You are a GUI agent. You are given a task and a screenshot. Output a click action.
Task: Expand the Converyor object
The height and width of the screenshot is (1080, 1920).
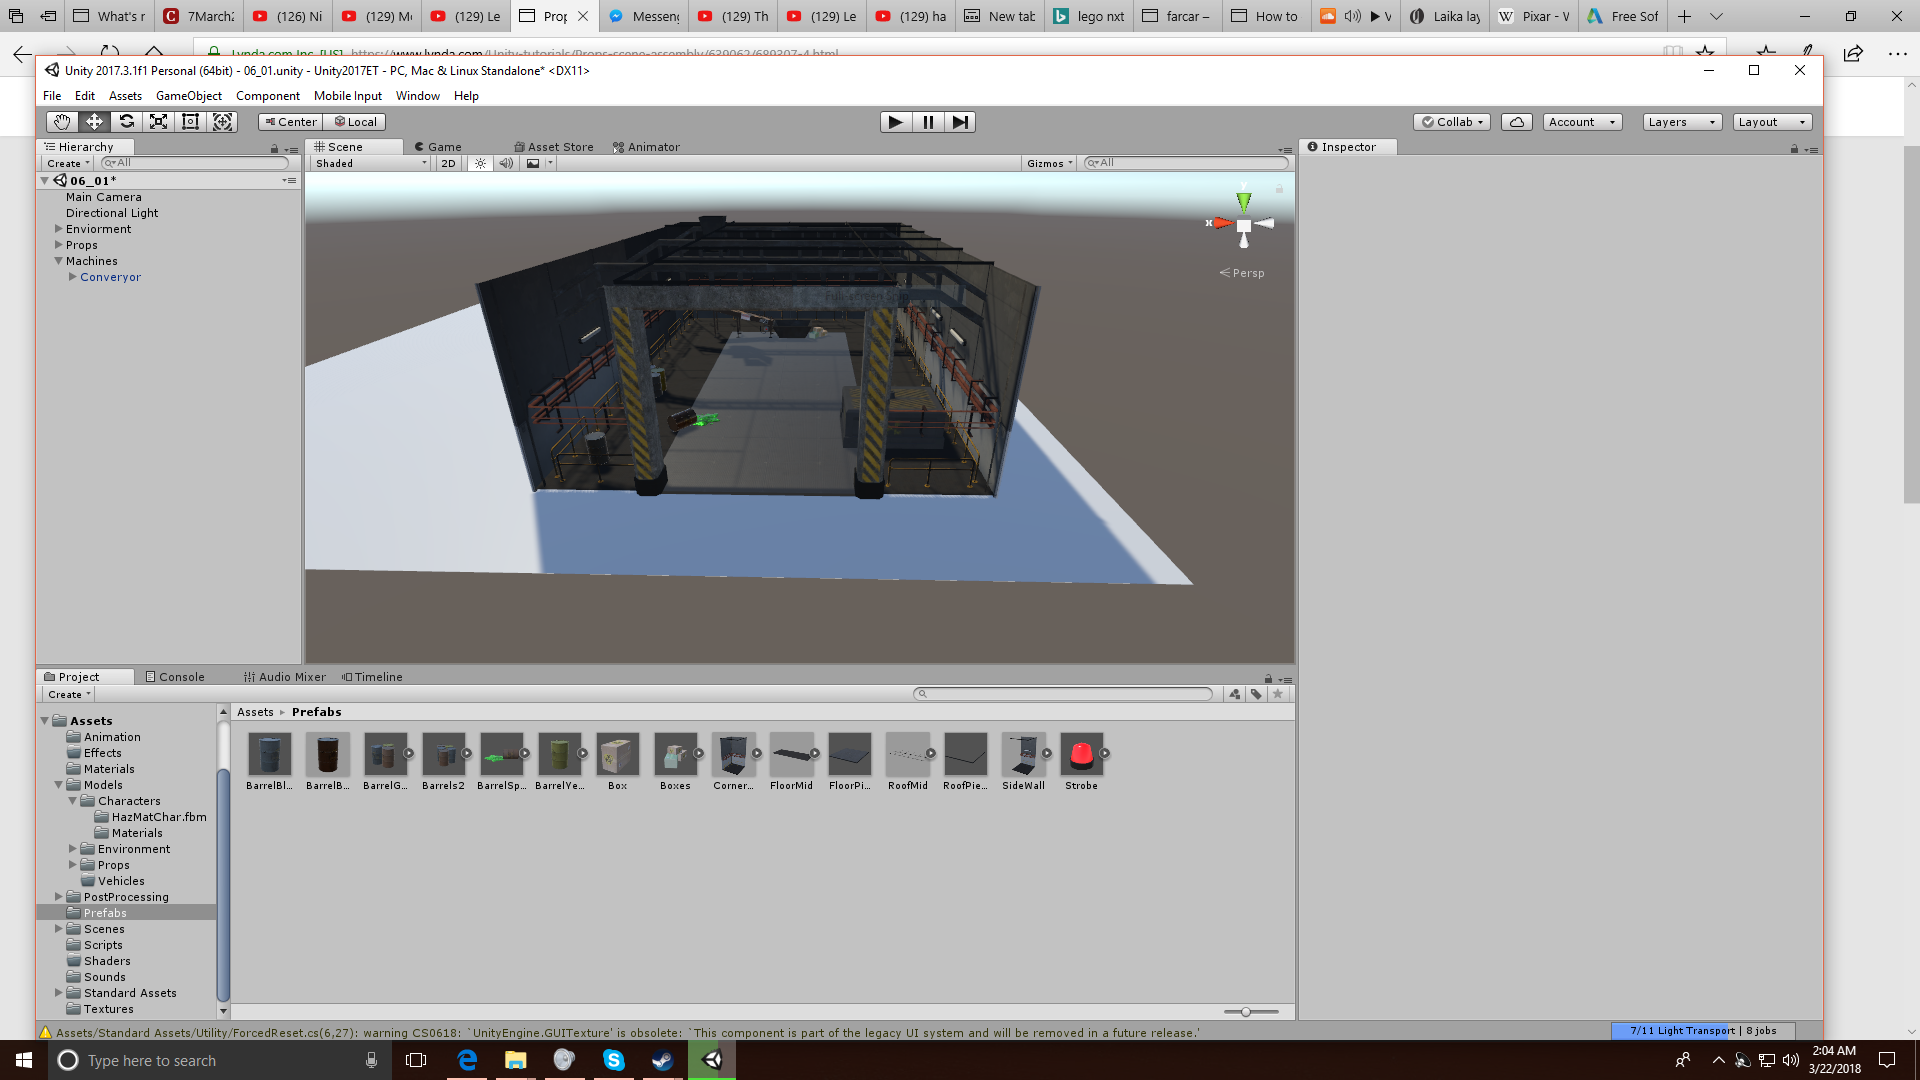[x=72, y=277]
